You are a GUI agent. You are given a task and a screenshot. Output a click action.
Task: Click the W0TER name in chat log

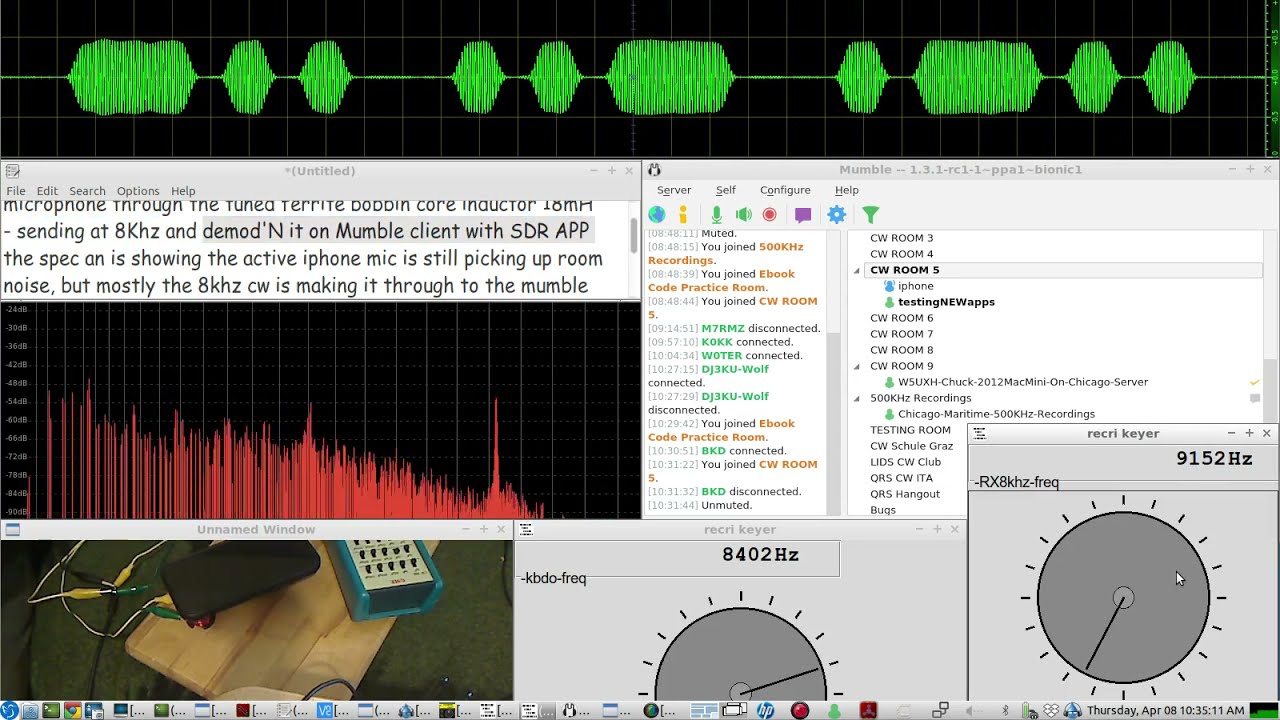coord(723,355)
